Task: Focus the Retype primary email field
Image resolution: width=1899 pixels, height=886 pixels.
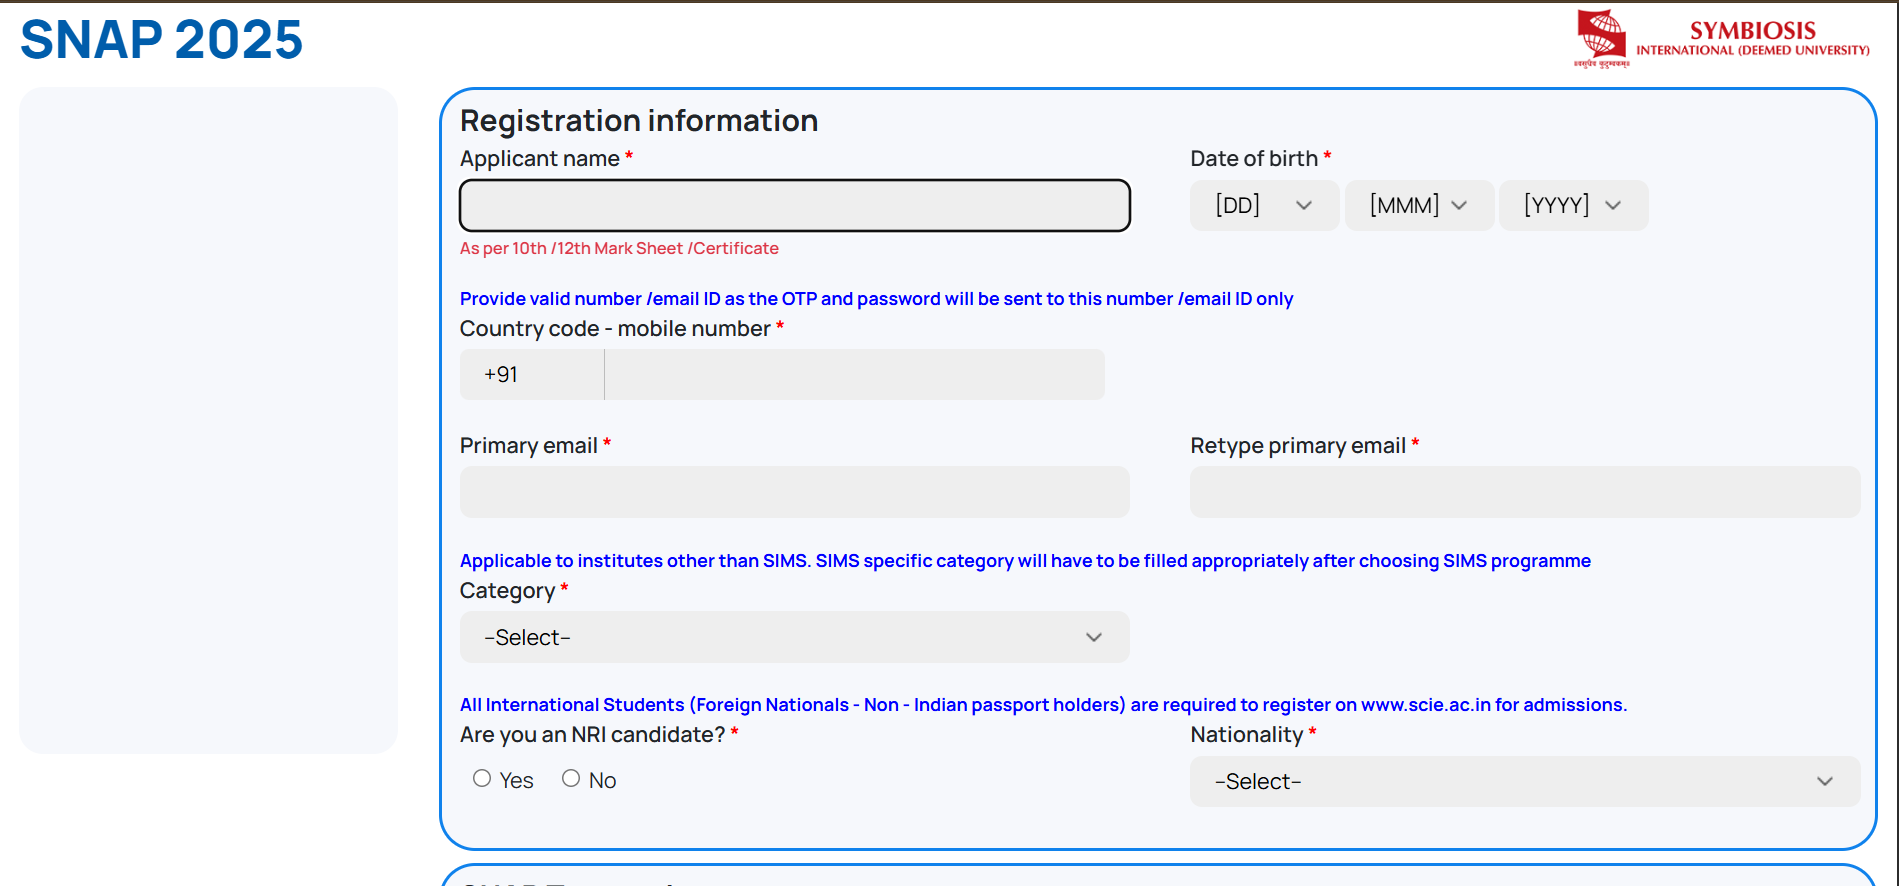Action: 1525,492
